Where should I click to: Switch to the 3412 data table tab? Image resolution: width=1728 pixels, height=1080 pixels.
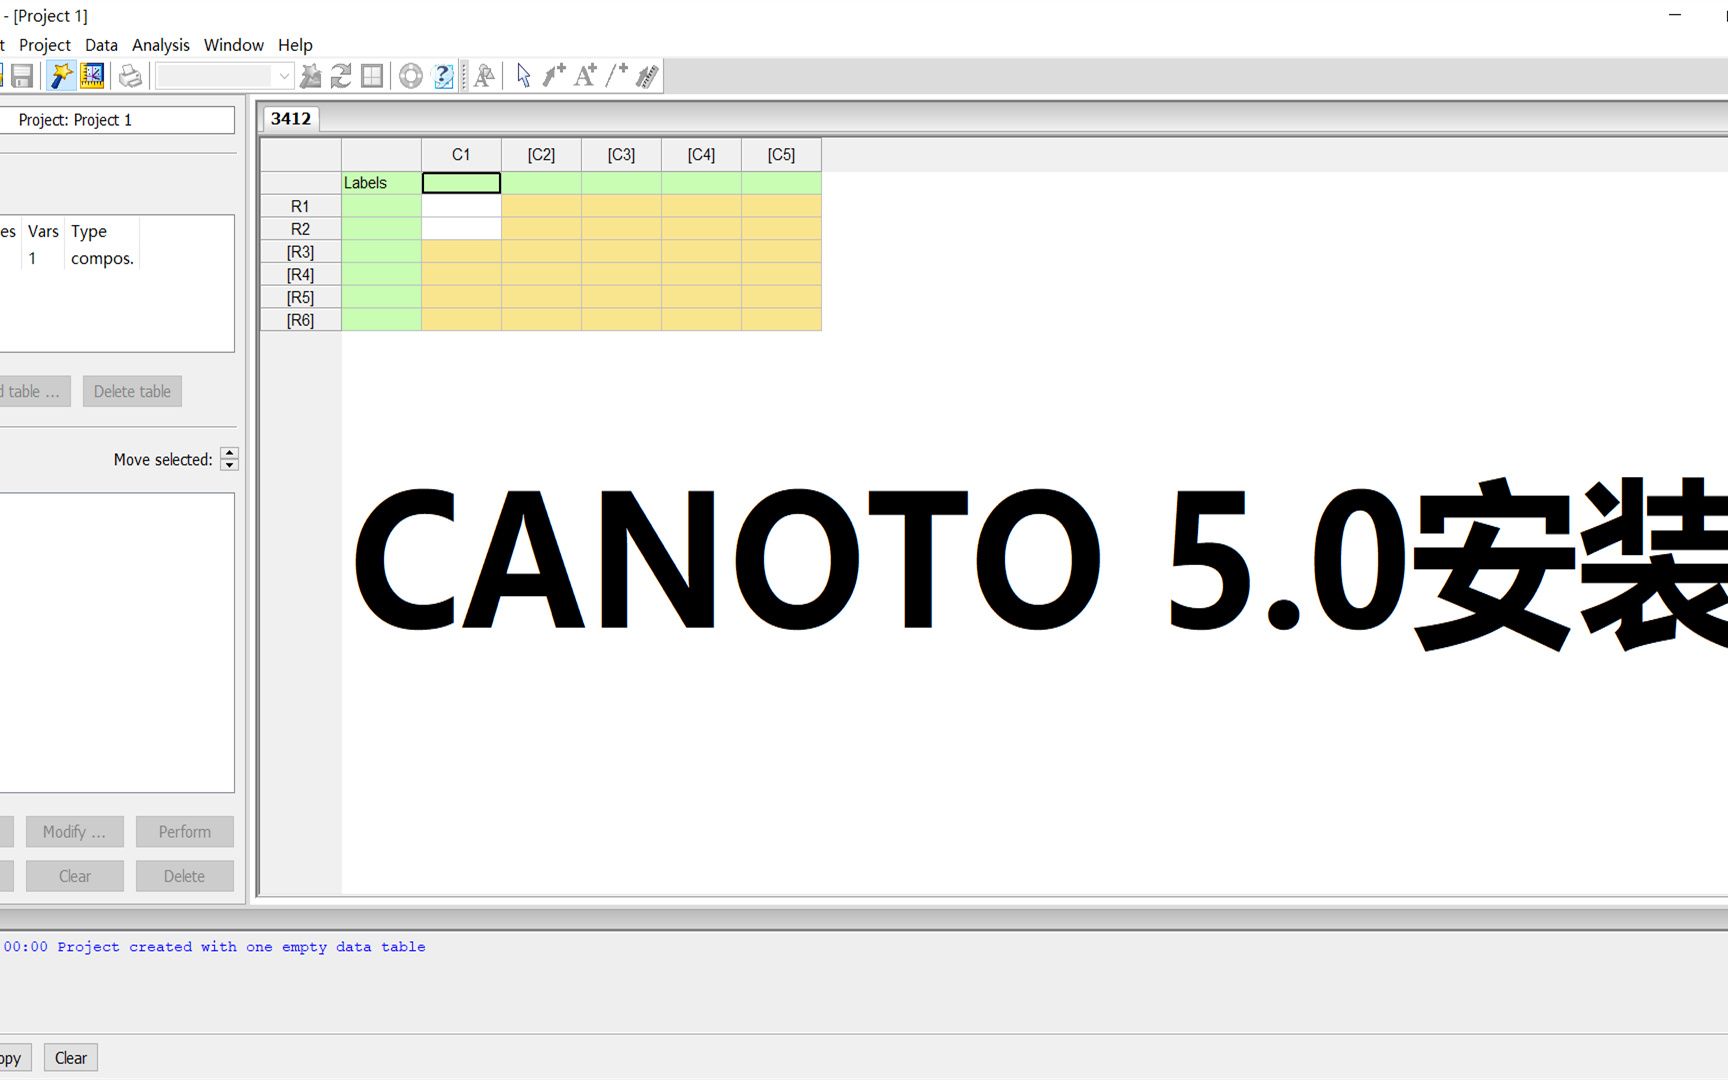(x=289, y=118)
